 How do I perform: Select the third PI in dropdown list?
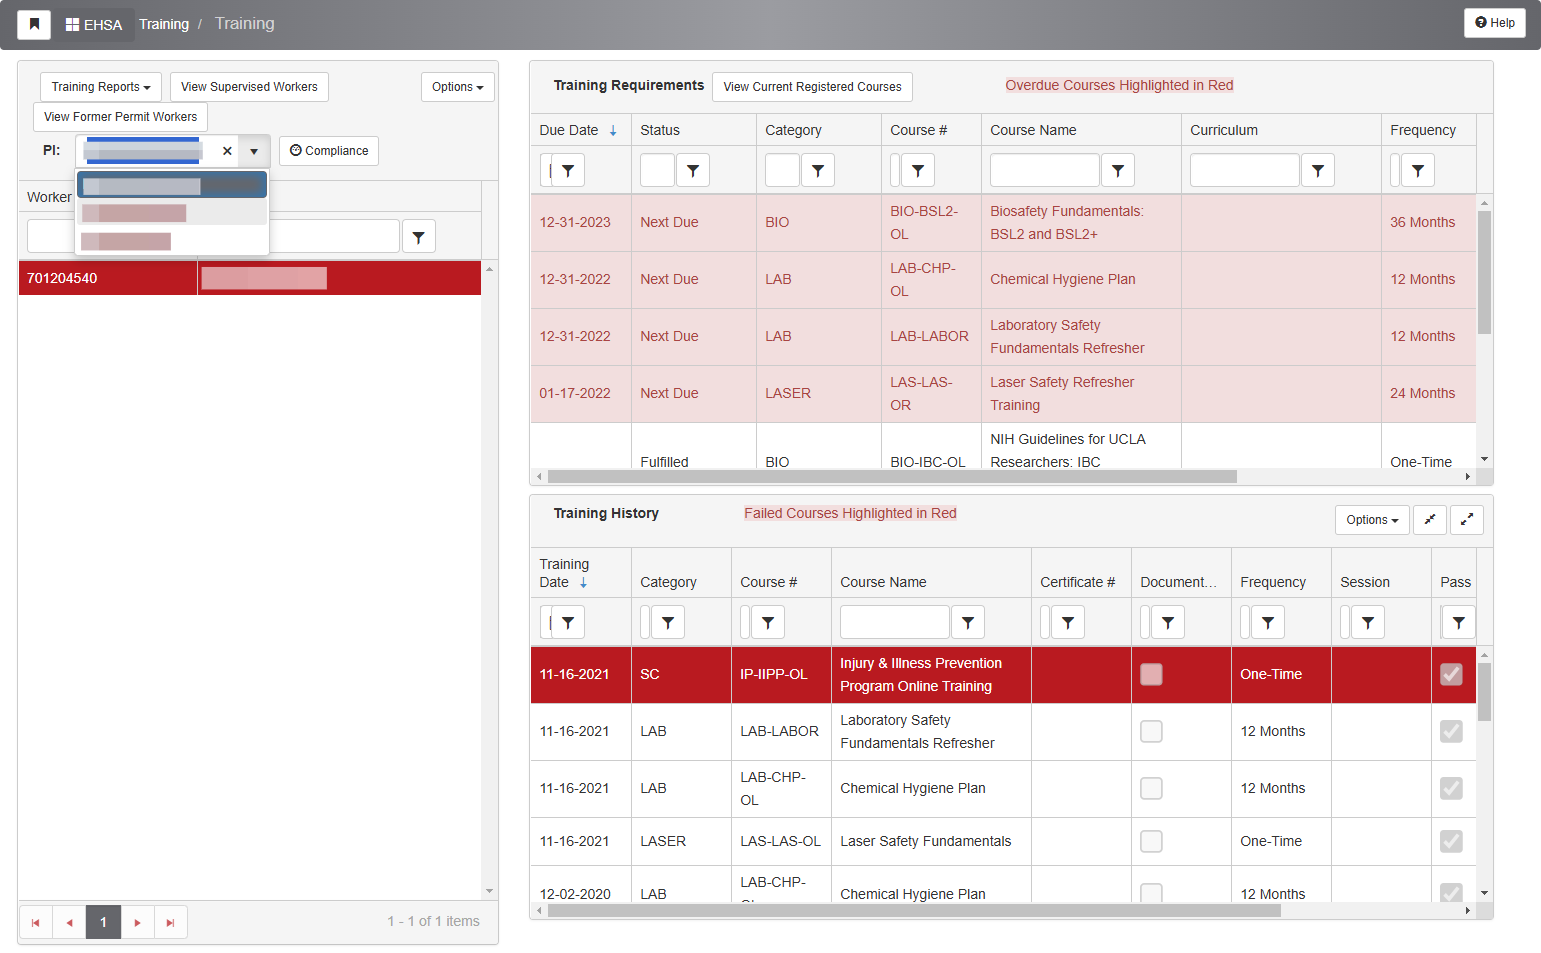[x=172, y=241]
